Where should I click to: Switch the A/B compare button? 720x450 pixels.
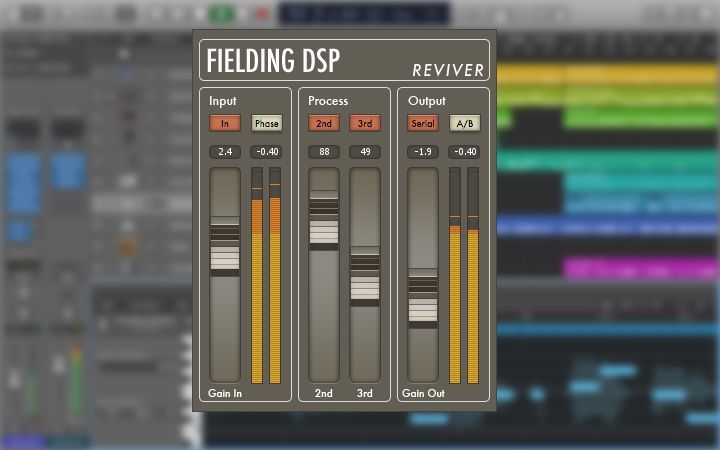(x=464, y=123)
